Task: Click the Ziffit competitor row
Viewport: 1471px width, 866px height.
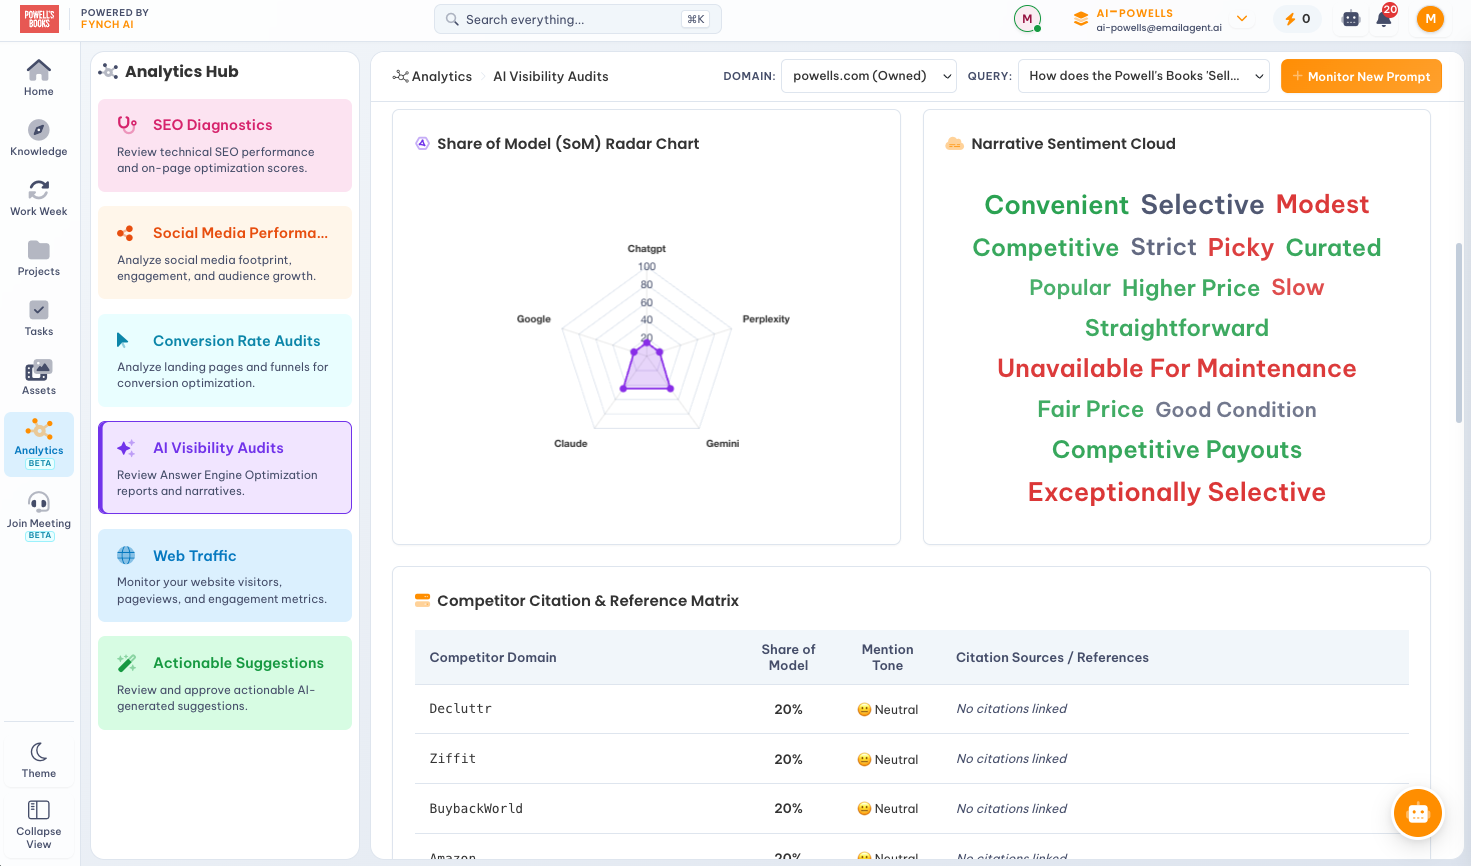Action: click(911, 759)
